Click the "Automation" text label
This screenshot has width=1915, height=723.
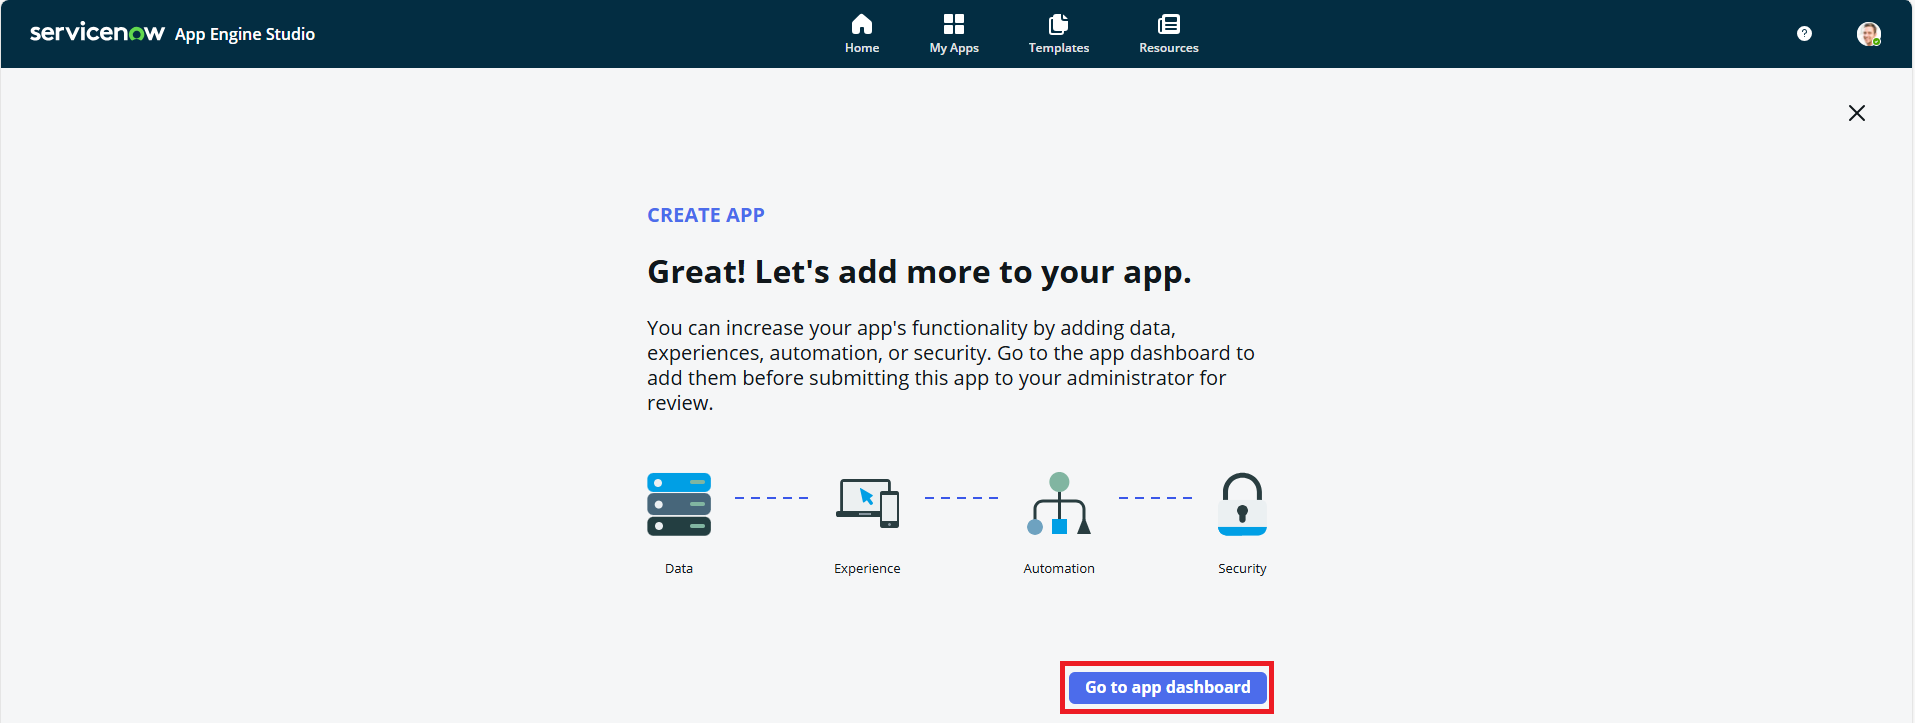(x=1058, y=568)
